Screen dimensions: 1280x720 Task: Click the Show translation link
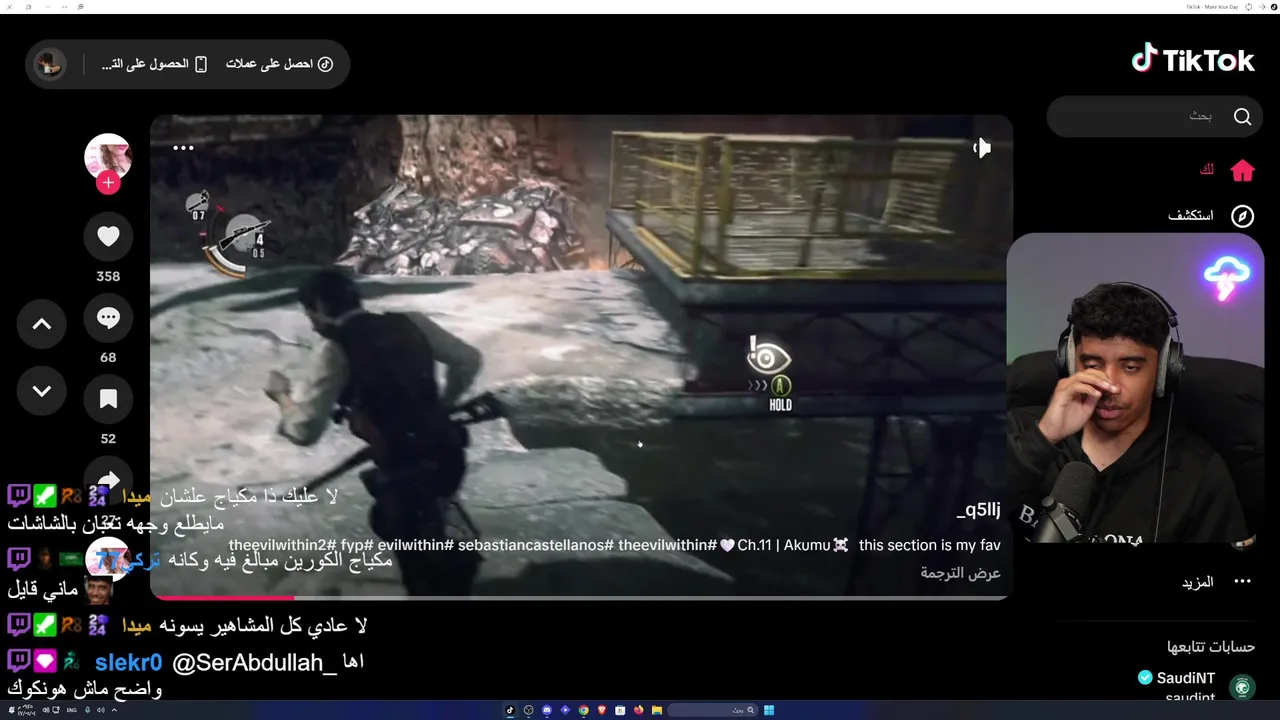pyautogui.click(x=960, y=573)
